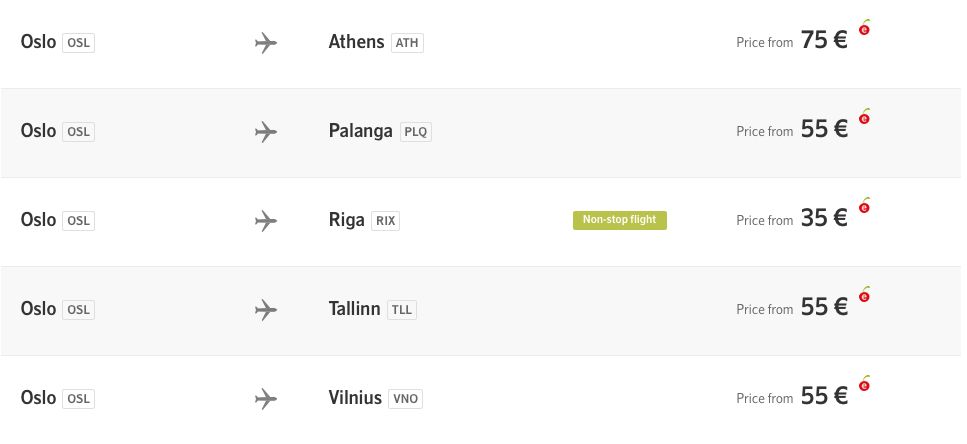Select the Non-stop flight green badge
967x444 pixels.
coord(620,220)
